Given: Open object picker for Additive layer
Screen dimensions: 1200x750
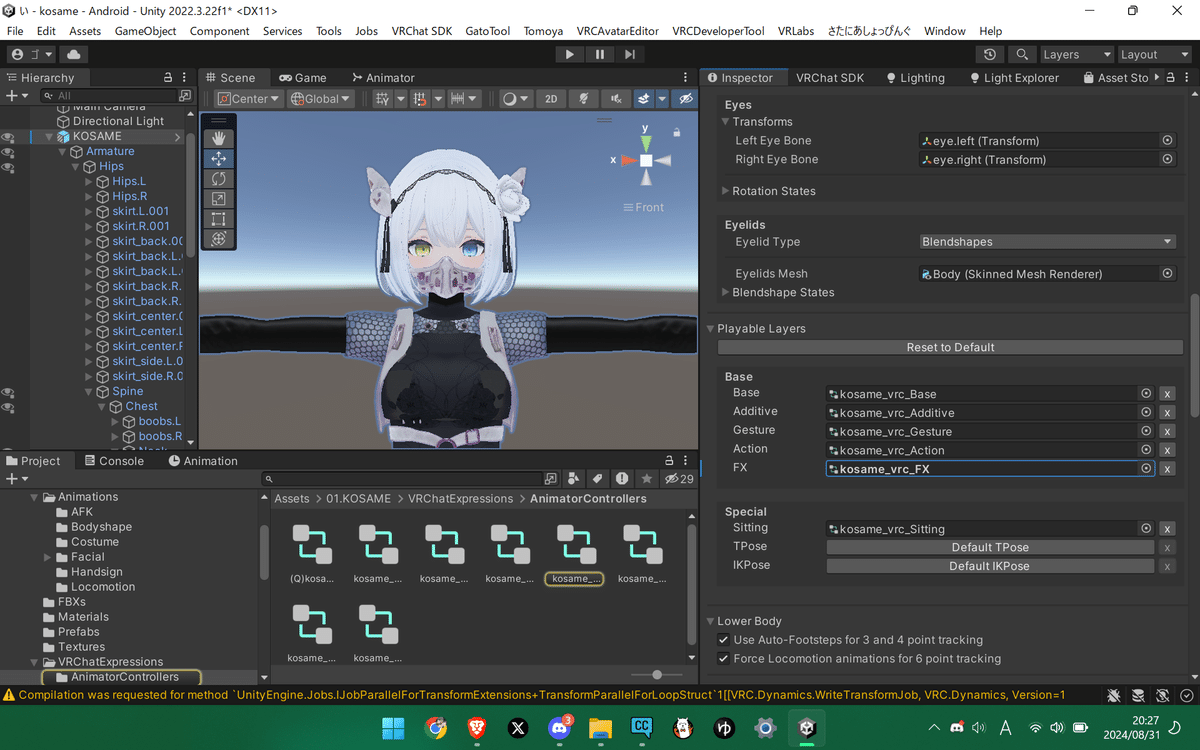Looking at the screenshot, I should [x=1146, y=413].
